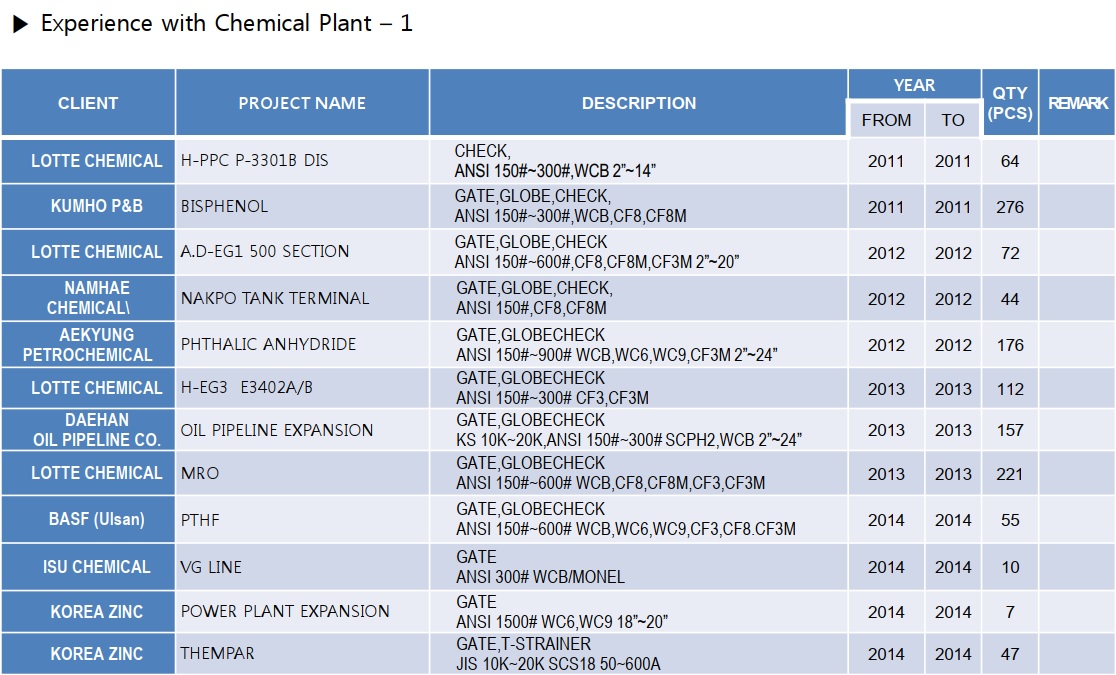Select the PROJECT NAME column header
This screenshot has height=675, width=1116.
[302, 103]
